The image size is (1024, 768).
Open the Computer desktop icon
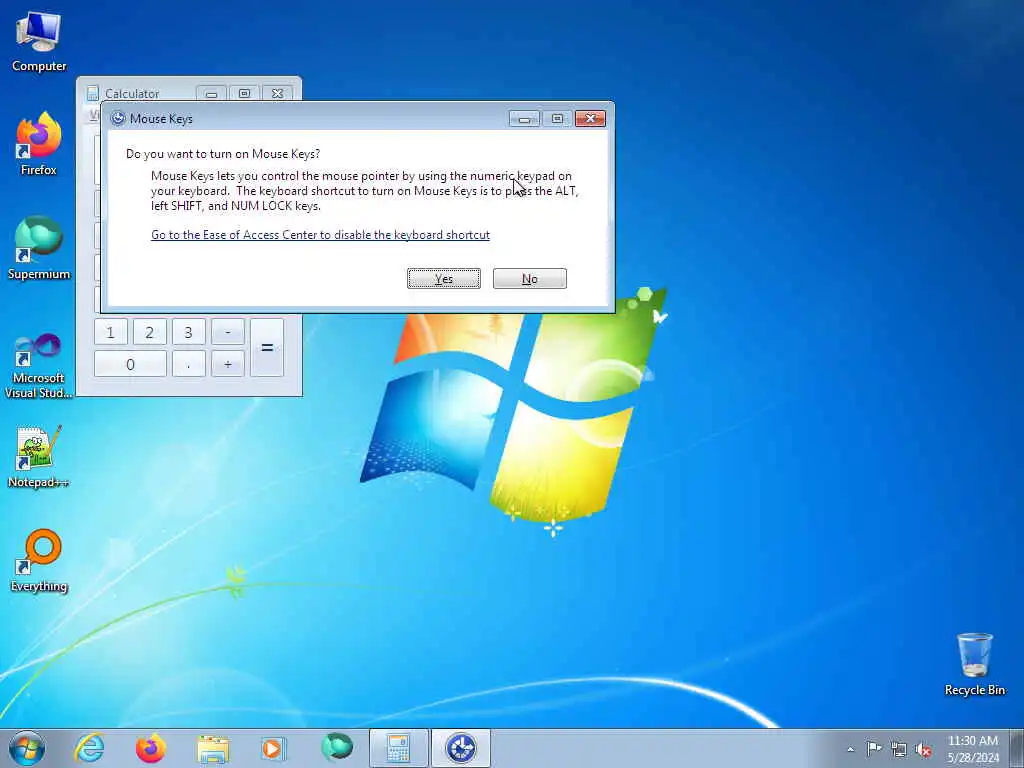point(39,42)
